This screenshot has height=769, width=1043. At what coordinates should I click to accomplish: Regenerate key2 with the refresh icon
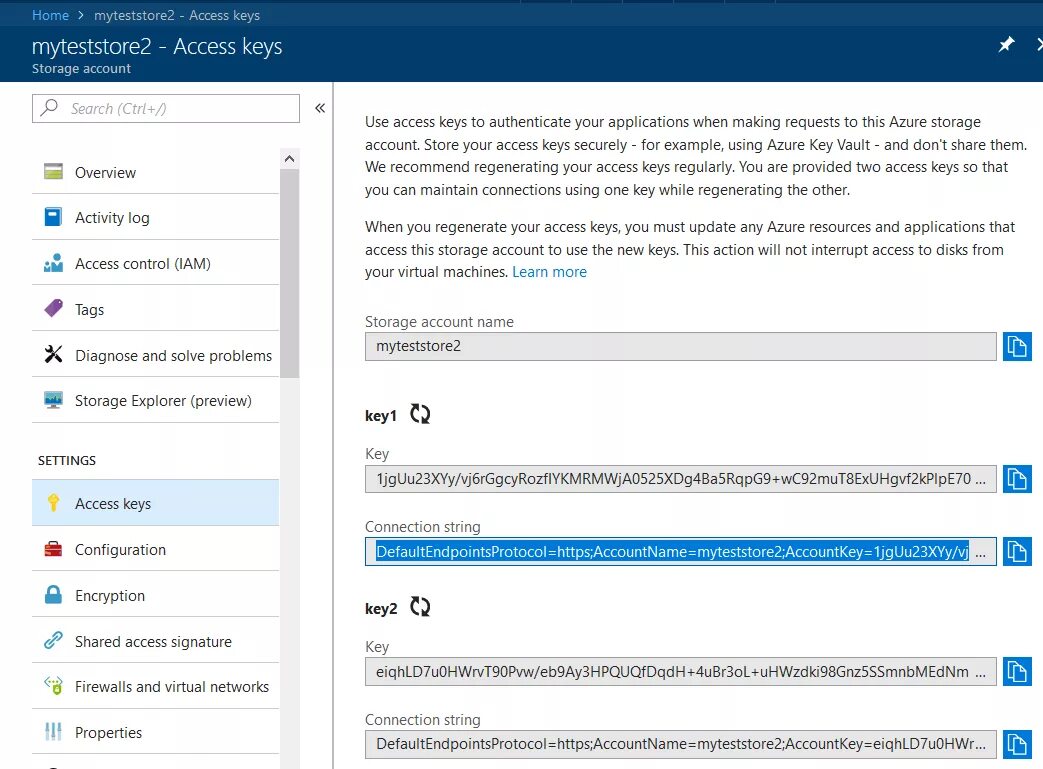(420, 607)
